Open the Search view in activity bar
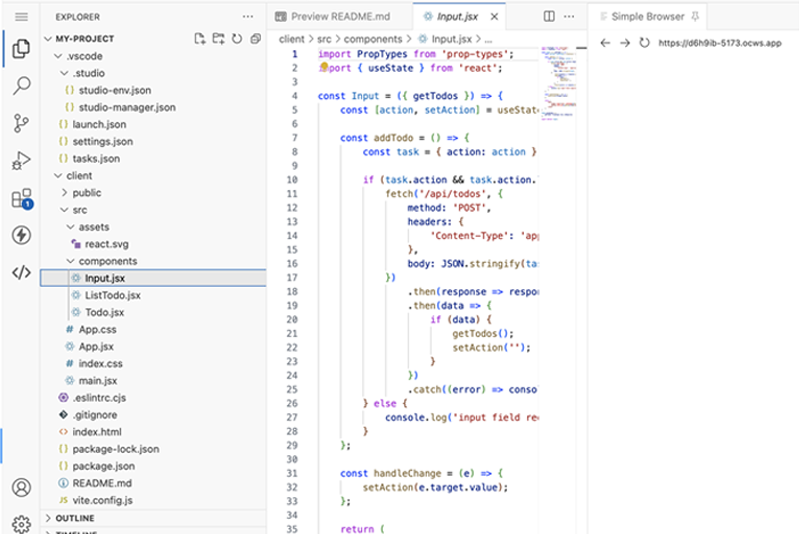This screenshot has height=534, width=800. (x=21, y=85)
